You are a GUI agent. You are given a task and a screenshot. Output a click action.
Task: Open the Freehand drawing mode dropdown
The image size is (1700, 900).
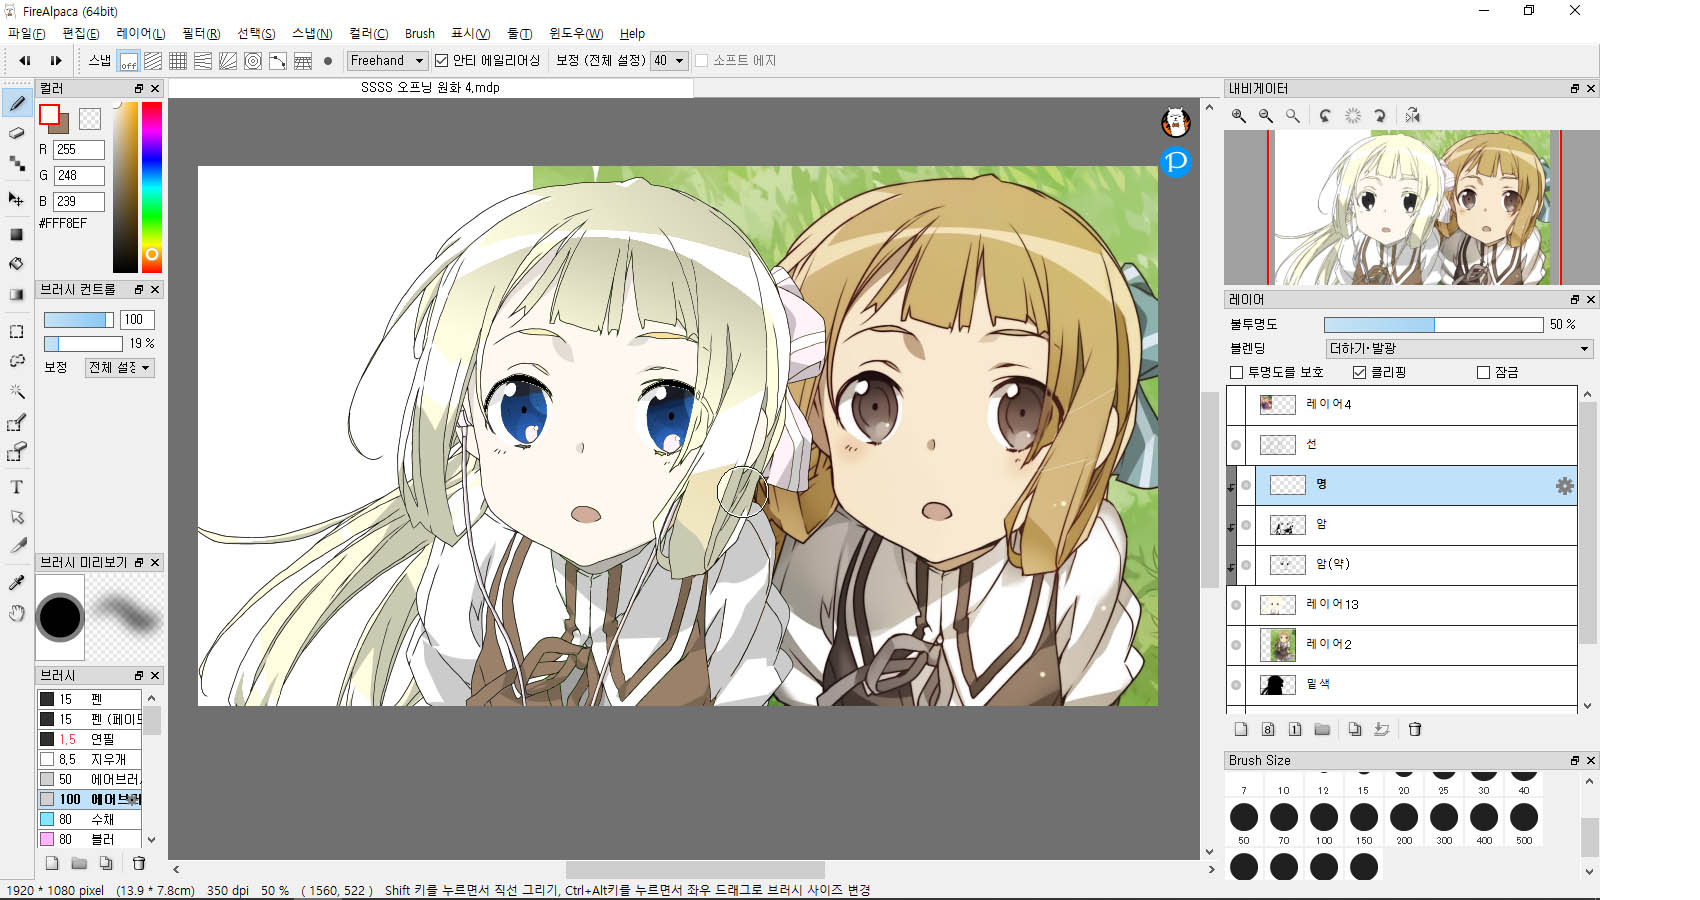pyautogui.click(x=387, y=61)
